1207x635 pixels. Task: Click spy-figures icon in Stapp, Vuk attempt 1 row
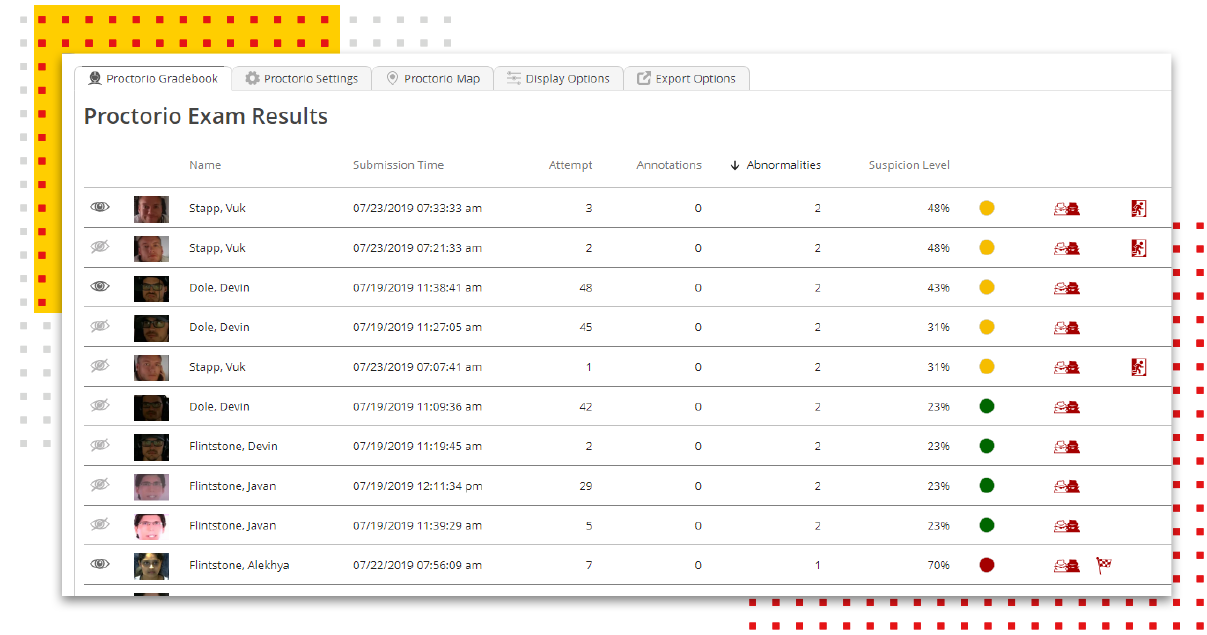point(1066,367)
